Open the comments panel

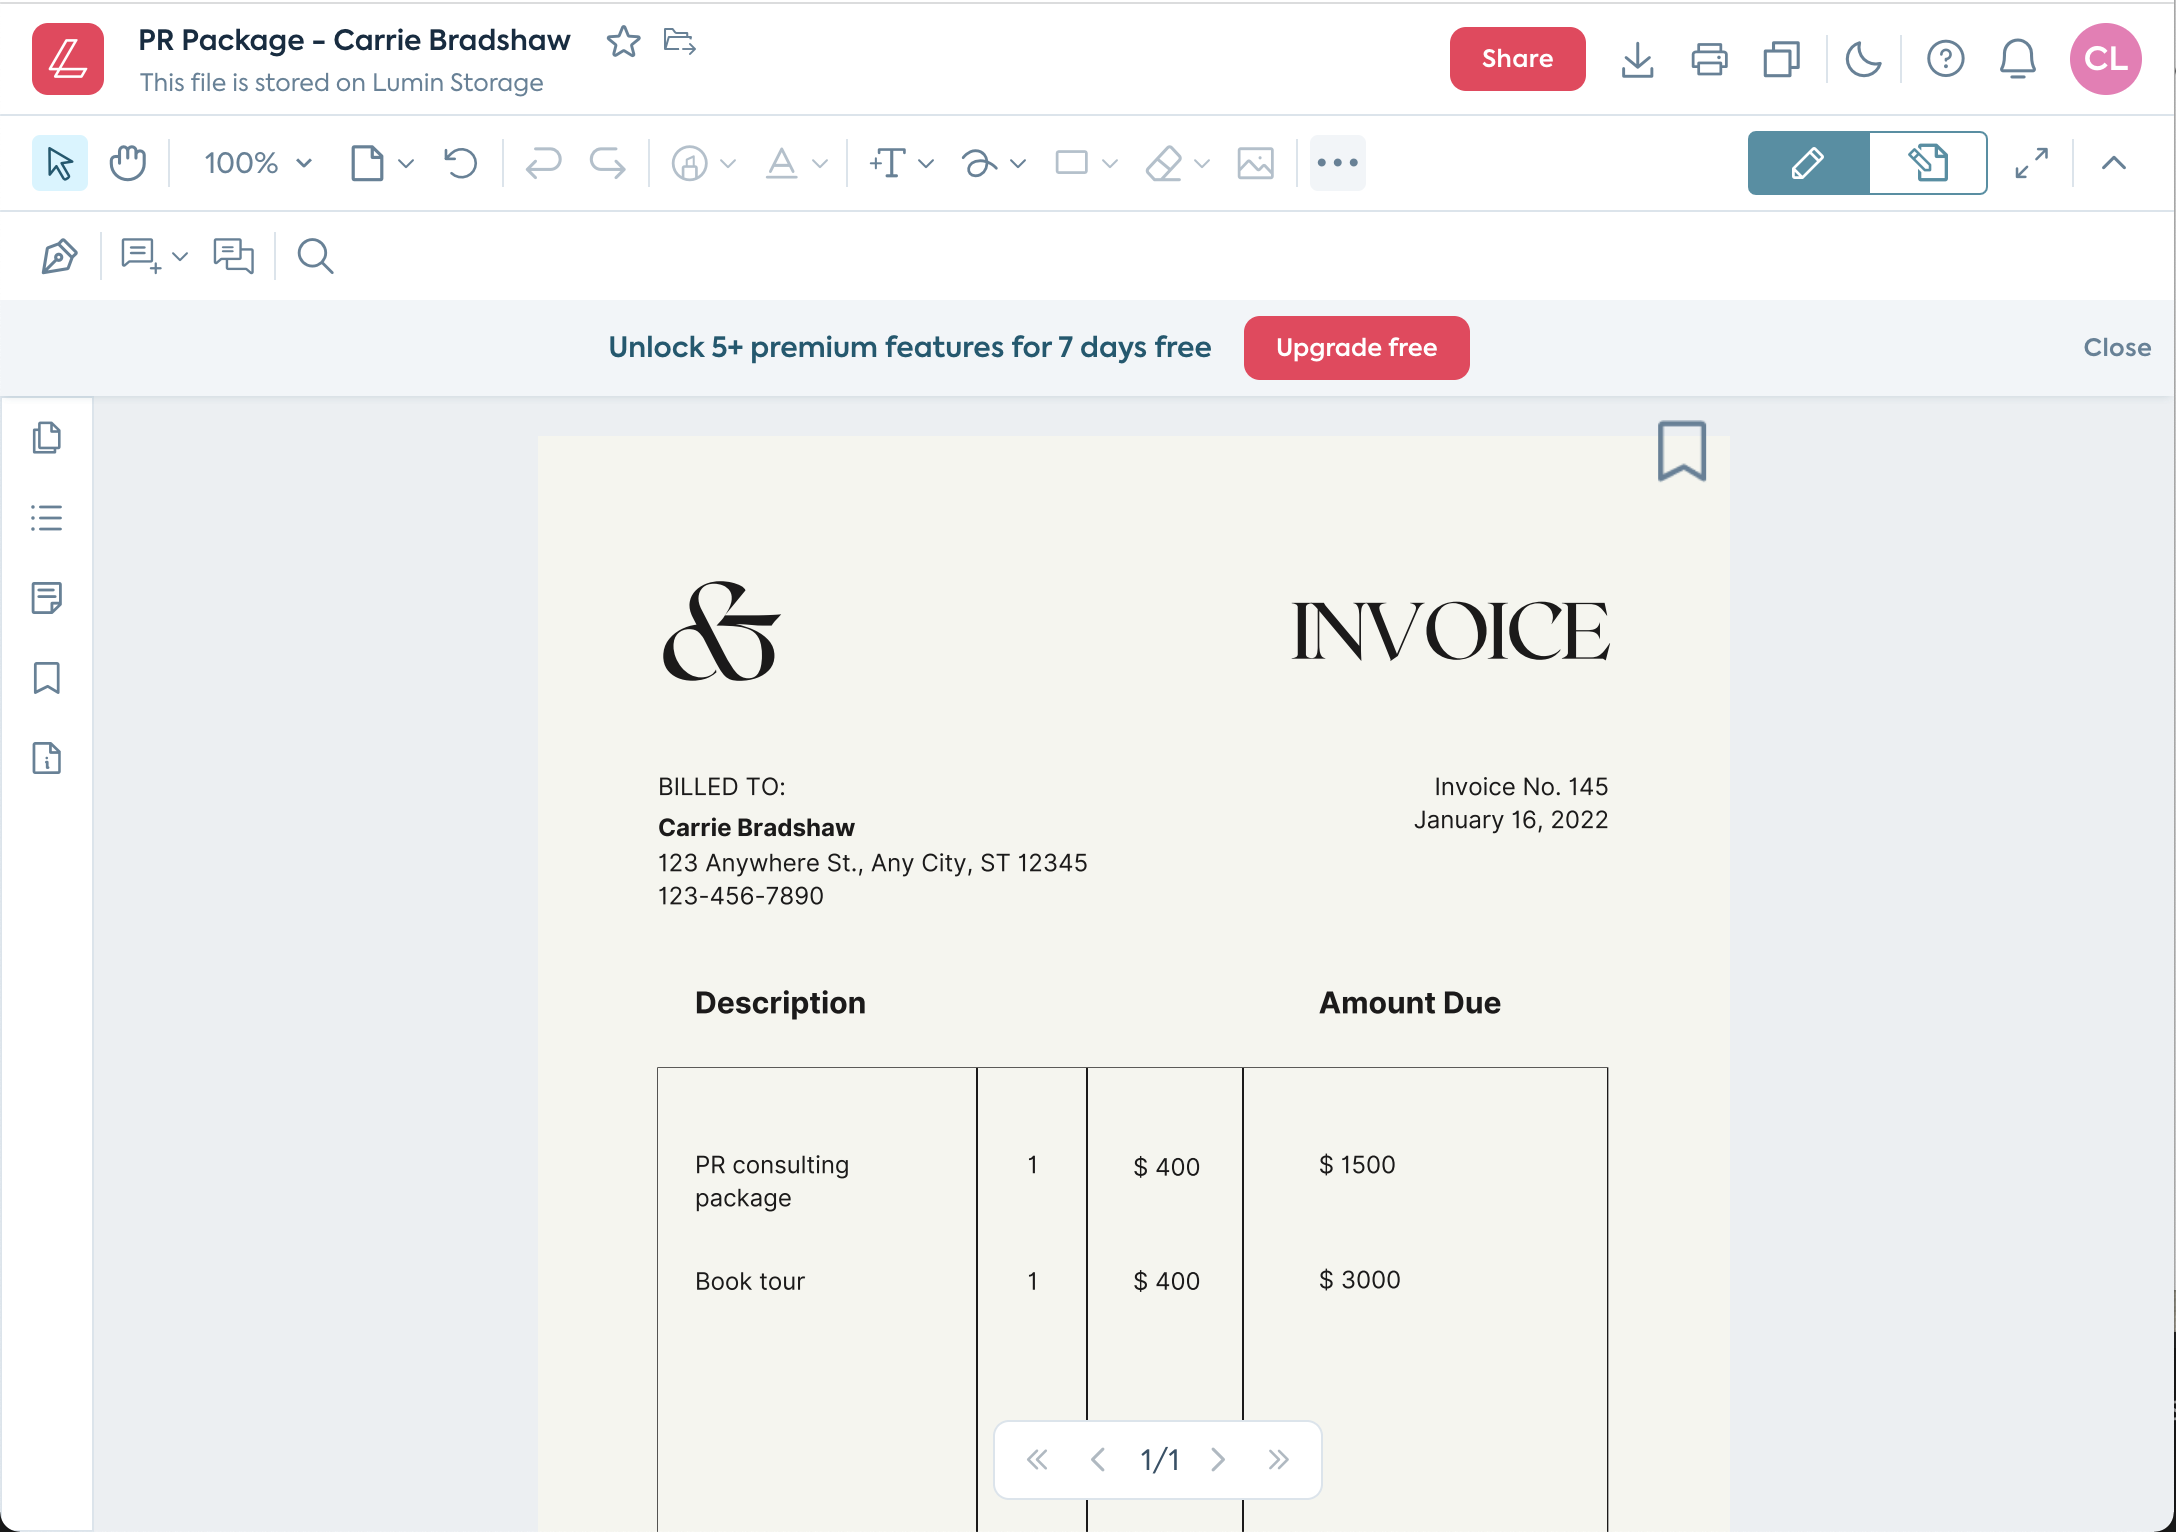tap(233, 256)
